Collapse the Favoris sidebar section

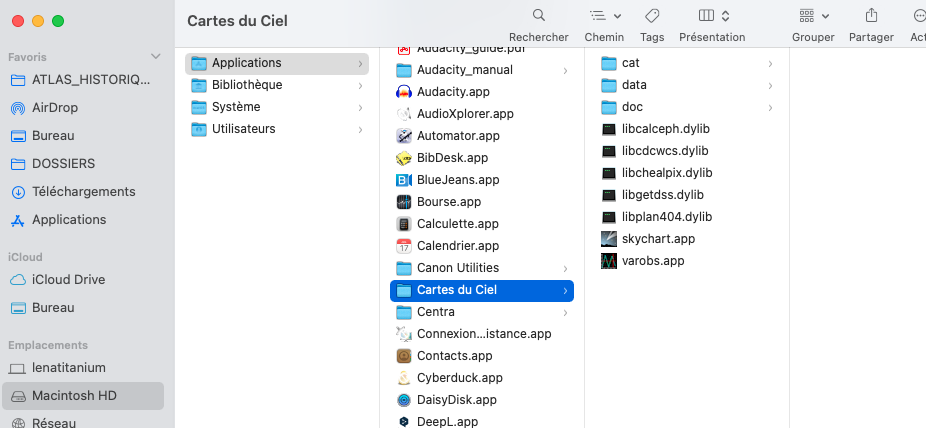(x=155, y=57)
